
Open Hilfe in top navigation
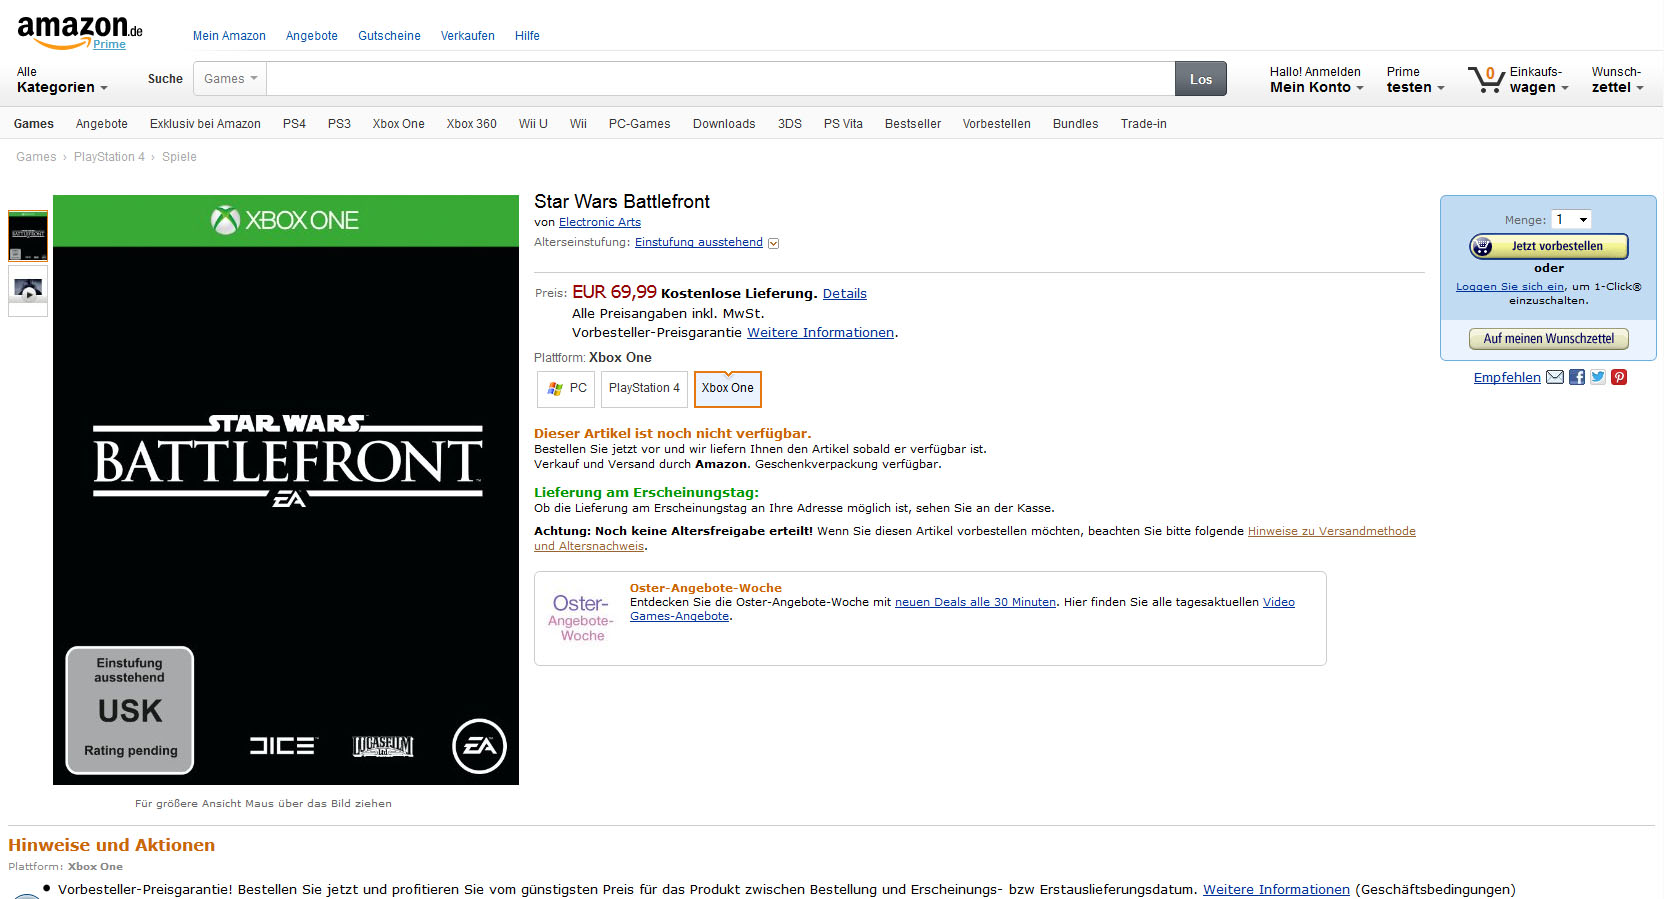(x=527, y=36)
